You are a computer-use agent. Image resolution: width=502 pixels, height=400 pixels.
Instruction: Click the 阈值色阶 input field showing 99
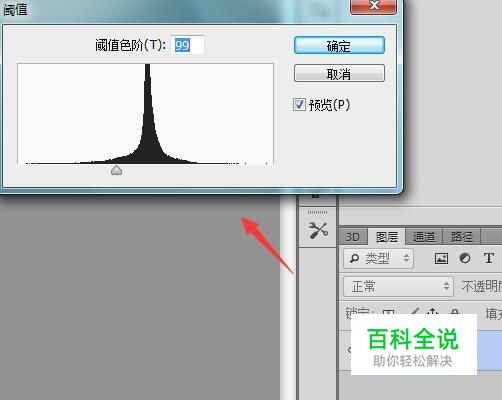[187, 45]
